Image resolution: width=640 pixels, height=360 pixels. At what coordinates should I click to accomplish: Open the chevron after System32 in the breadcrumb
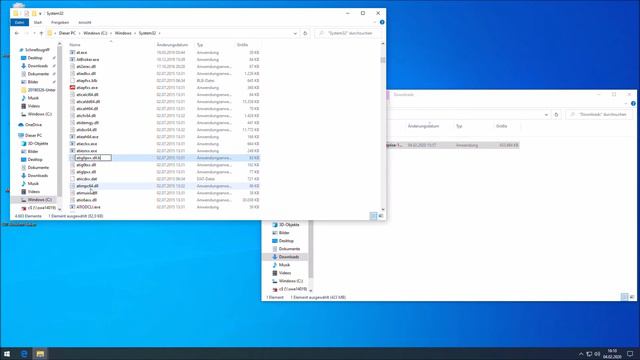pos(160,33)
